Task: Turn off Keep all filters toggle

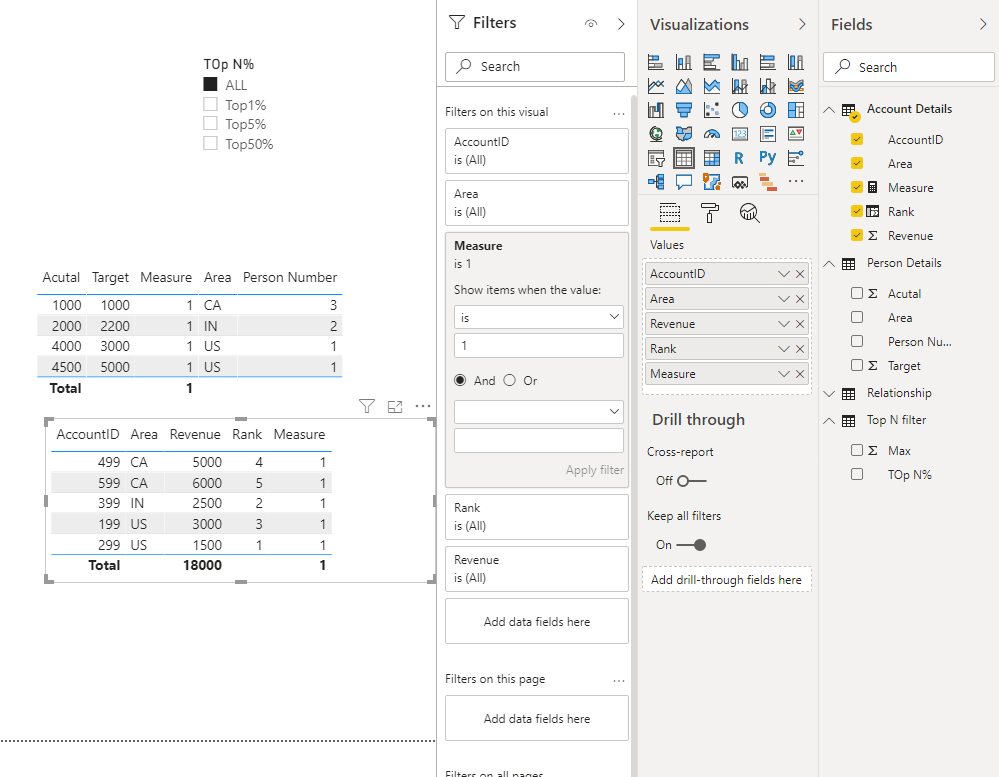Action: click(x=691, y=545)
